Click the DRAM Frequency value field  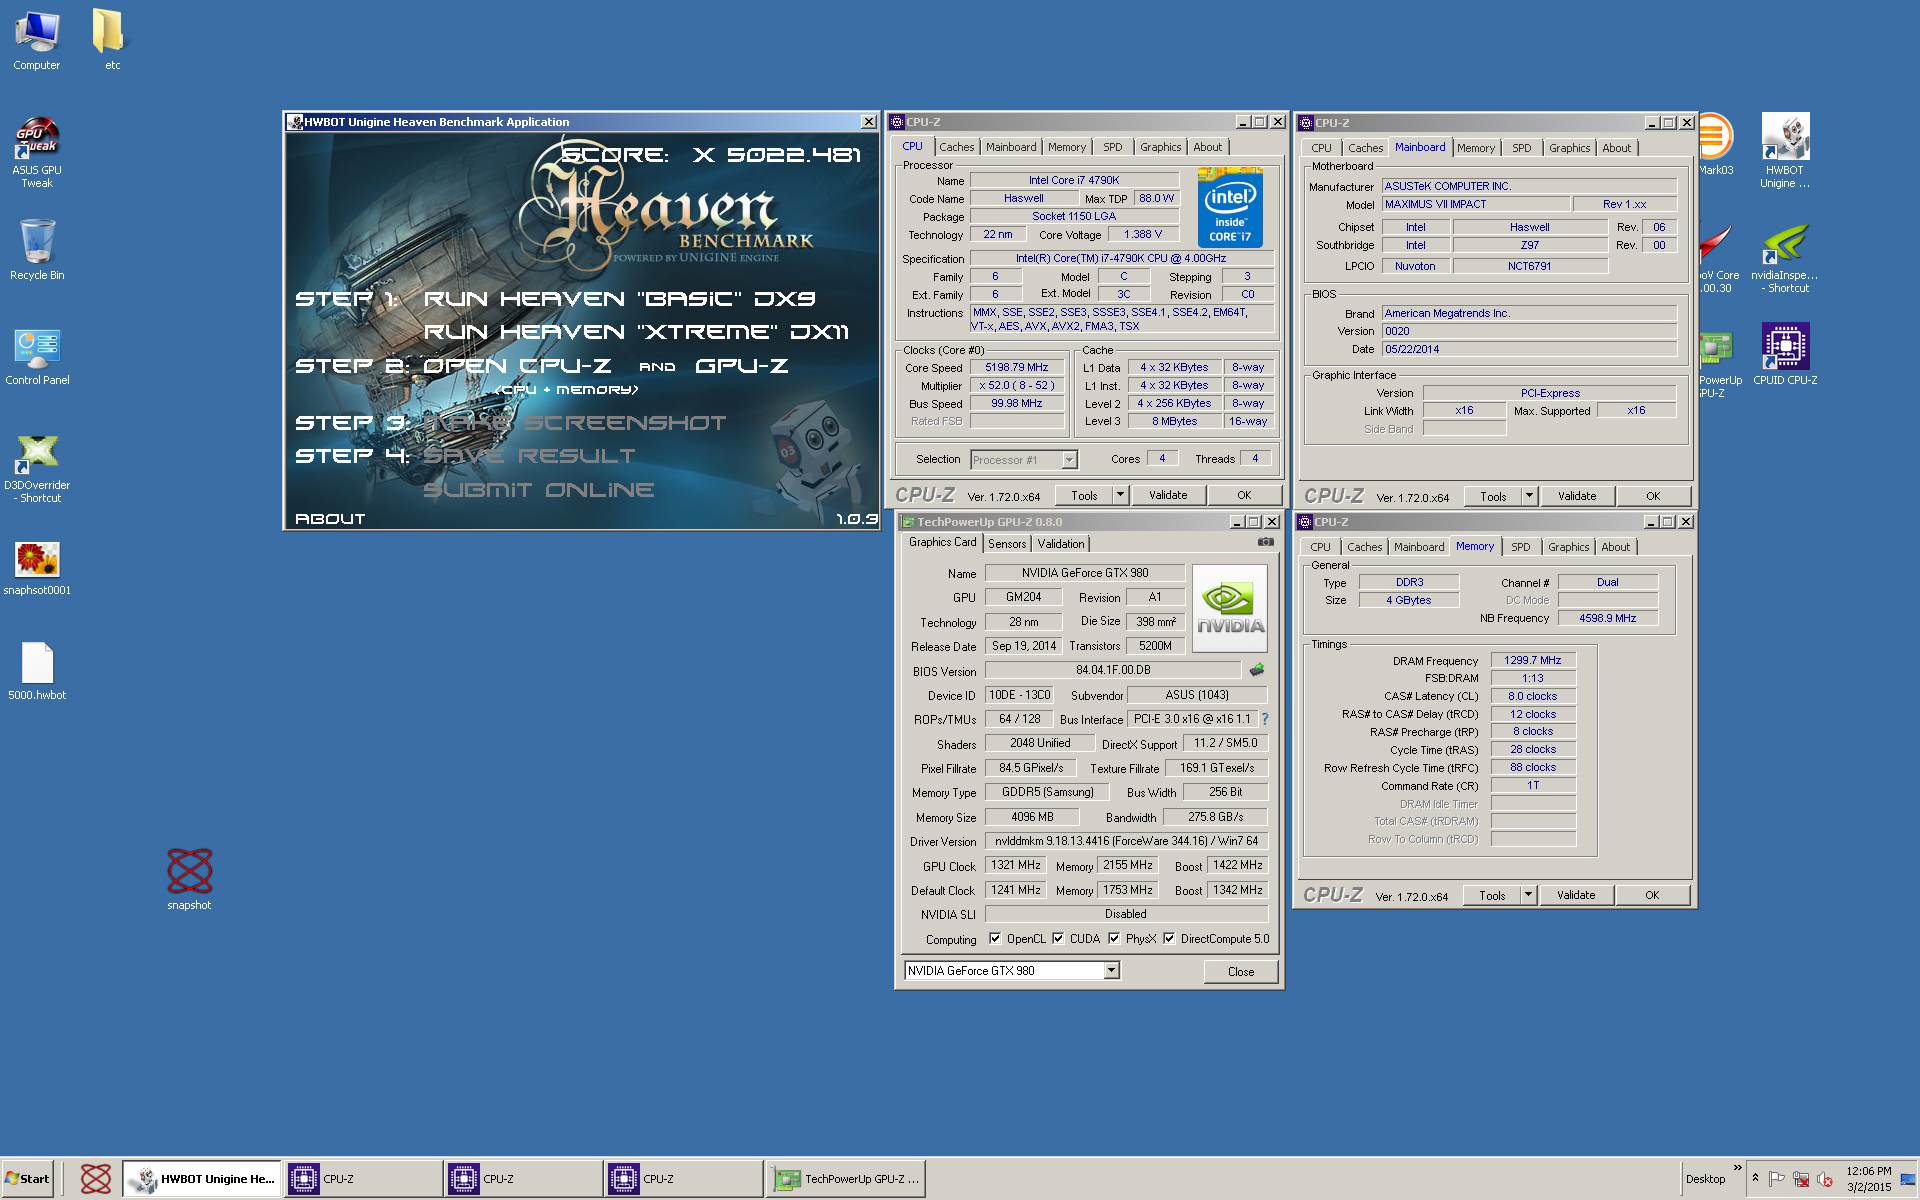click(x=1533, y=660)
